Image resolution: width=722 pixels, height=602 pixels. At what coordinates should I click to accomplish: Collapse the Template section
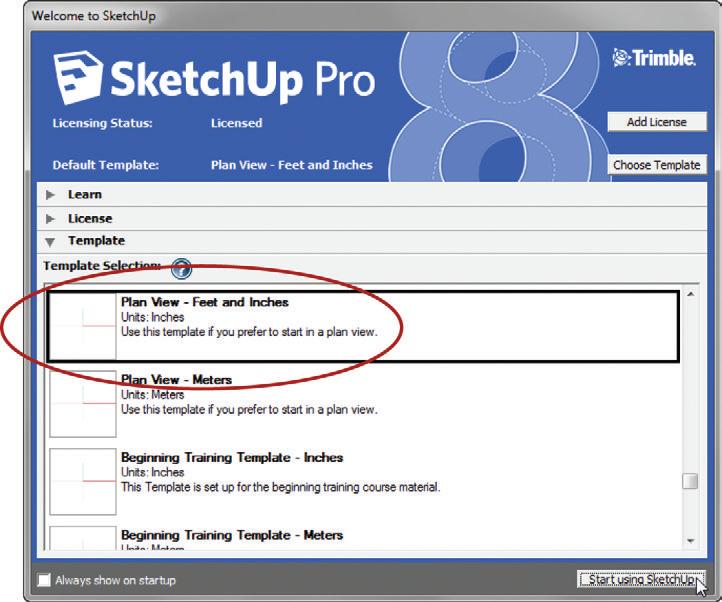click(x=372, y=241)
